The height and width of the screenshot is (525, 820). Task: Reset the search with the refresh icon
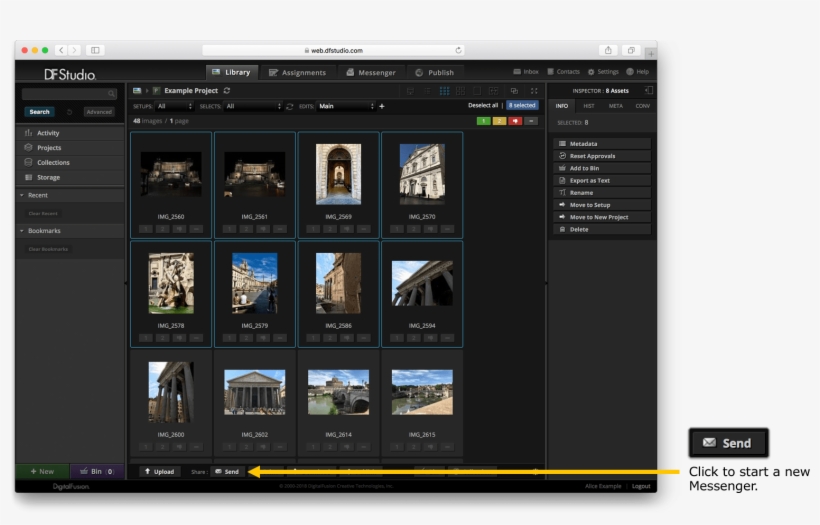tap(69, 112)
